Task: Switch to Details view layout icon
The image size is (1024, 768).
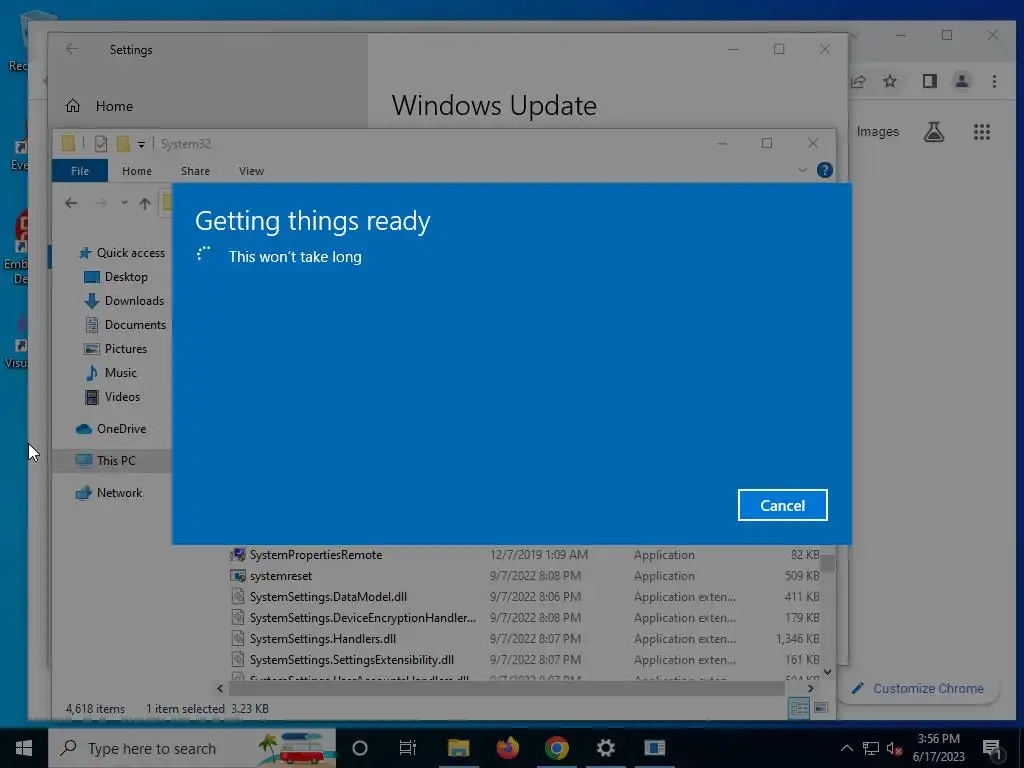Action: pos(799,708)
